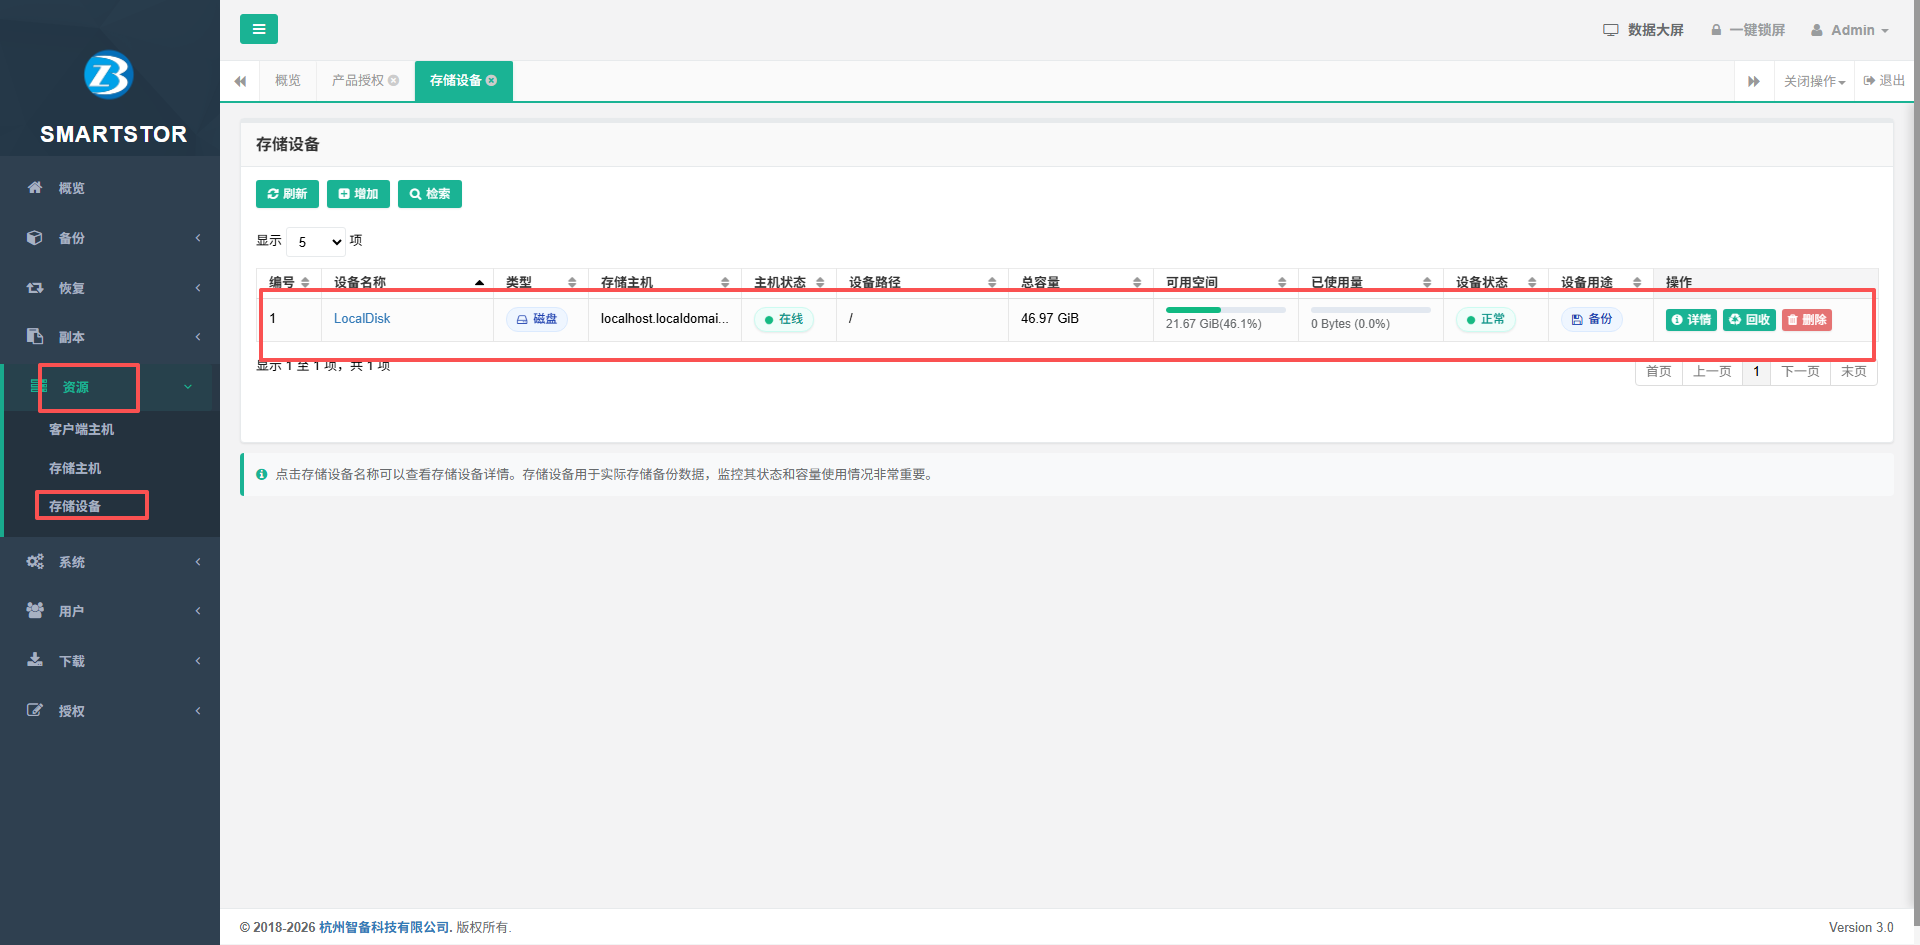Click 退出 to log out
The width and height of the screenshot is (1920, 945).
click(1884, 81)
